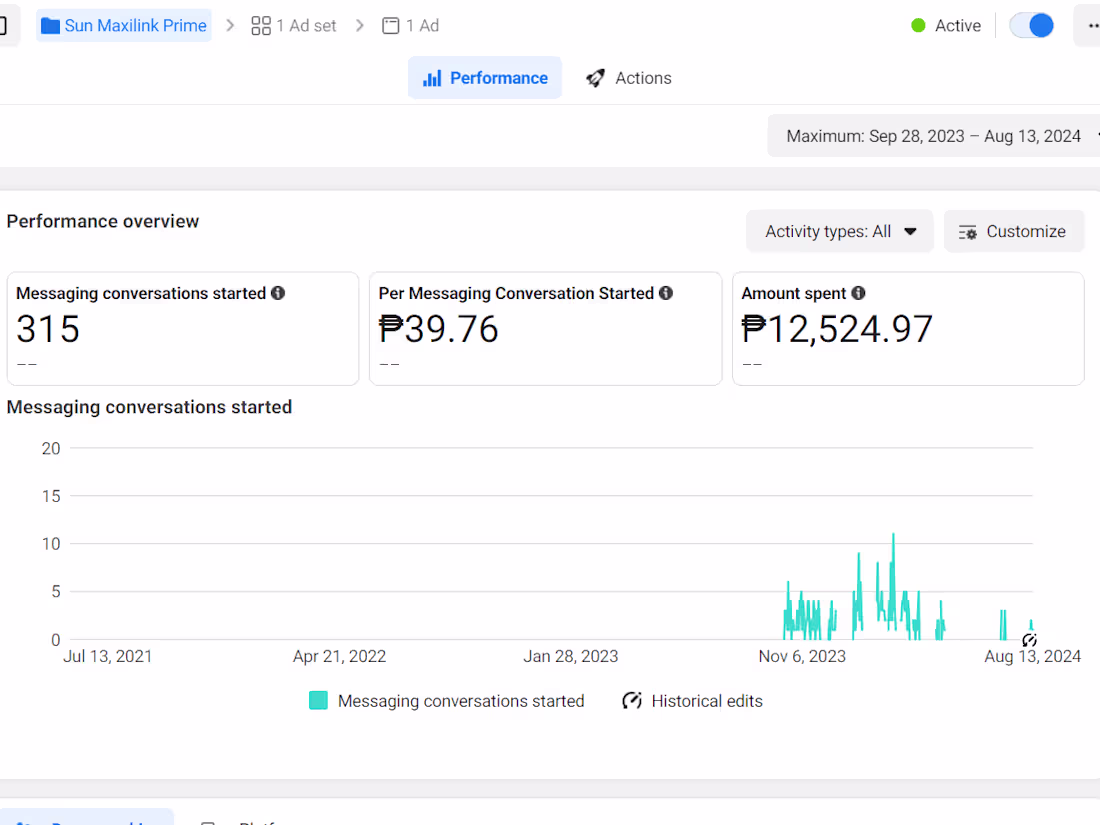The image size is (1100, 825).
Task: Click the historical edits marker on the chart axis
Action: (x=1029, y=640)
